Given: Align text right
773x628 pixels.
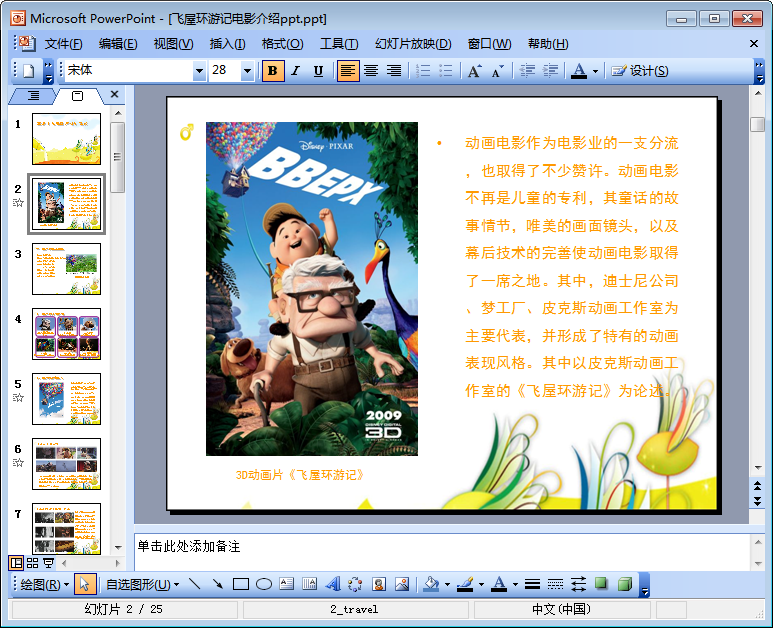Looking at the screenshot, I should [393, 71].
